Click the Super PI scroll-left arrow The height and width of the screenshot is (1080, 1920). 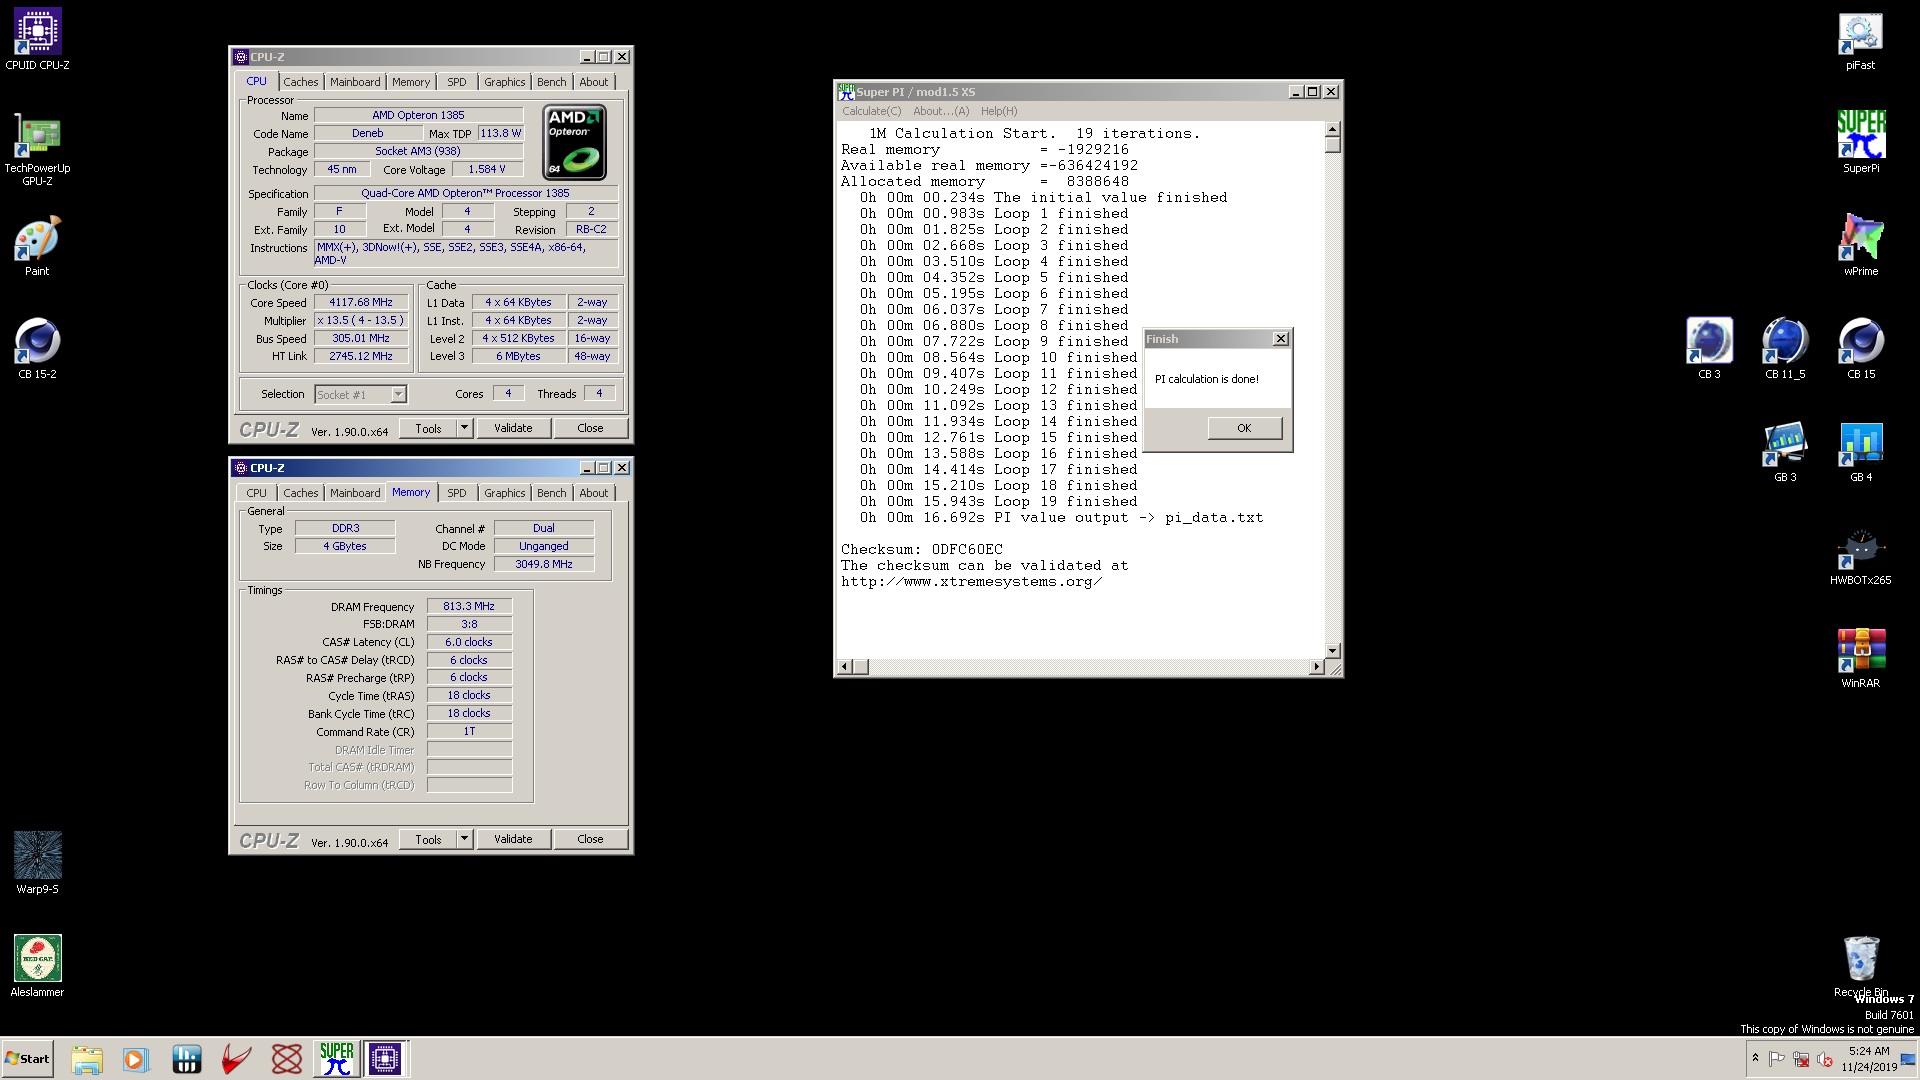(x=844, y=666)
